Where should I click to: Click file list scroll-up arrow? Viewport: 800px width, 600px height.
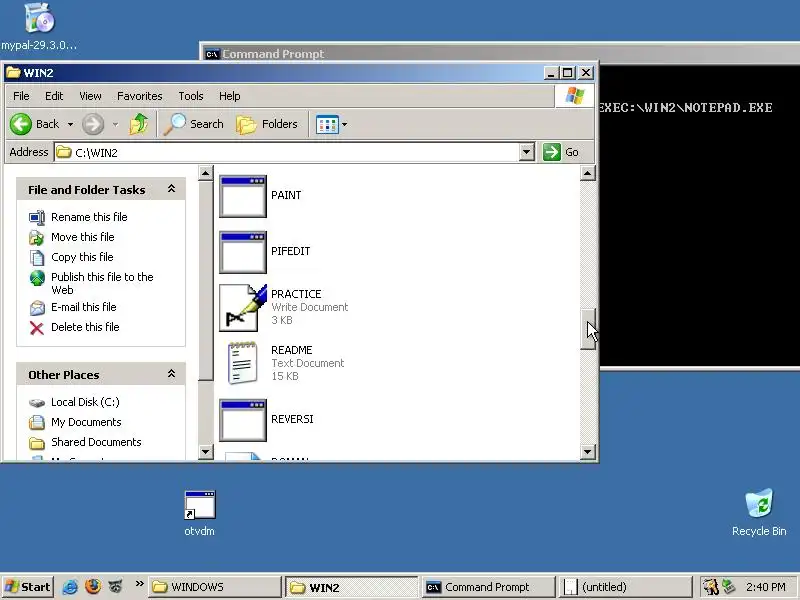(588, 173)
